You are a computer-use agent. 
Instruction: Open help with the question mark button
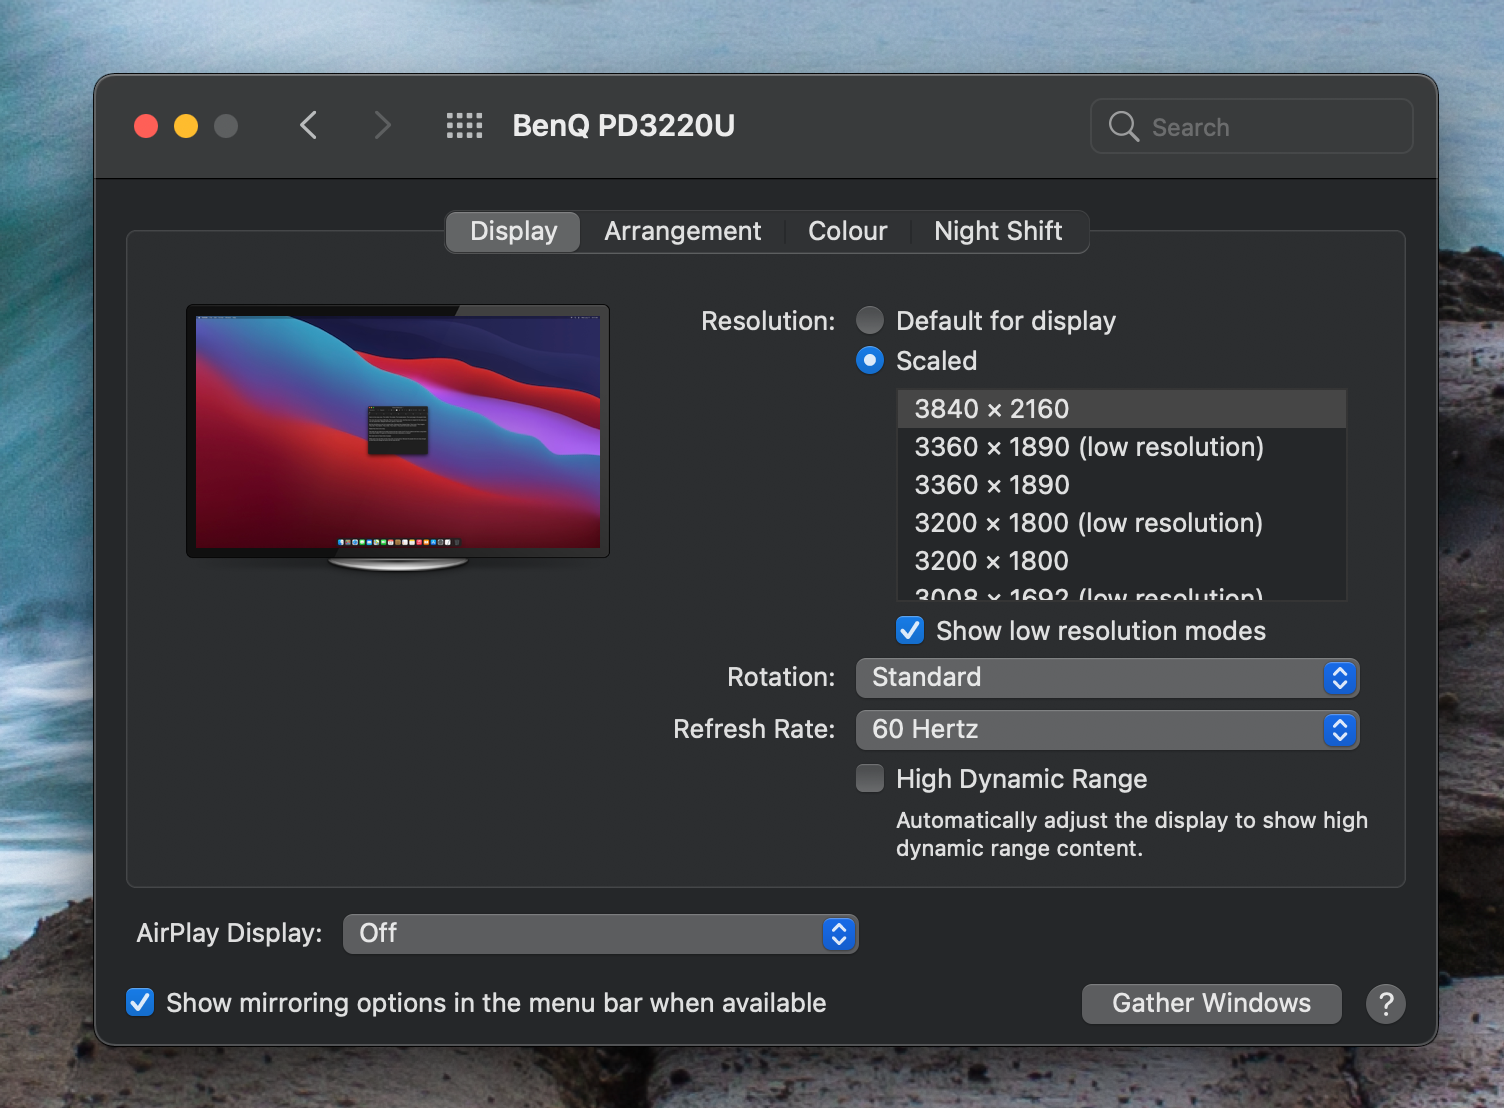(x=1386, y=1003)
